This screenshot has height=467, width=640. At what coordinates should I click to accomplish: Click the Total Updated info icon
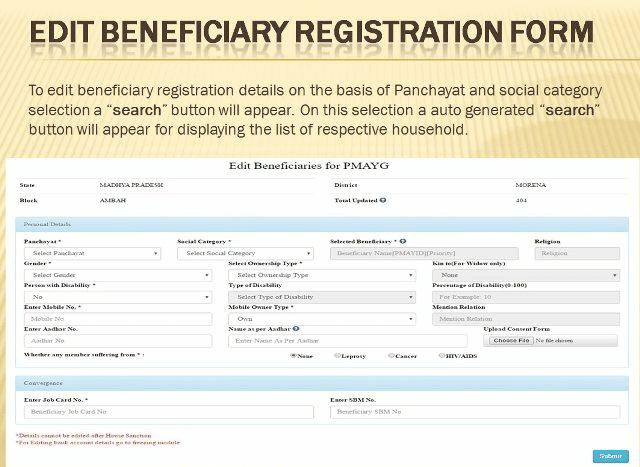point(383,200)
